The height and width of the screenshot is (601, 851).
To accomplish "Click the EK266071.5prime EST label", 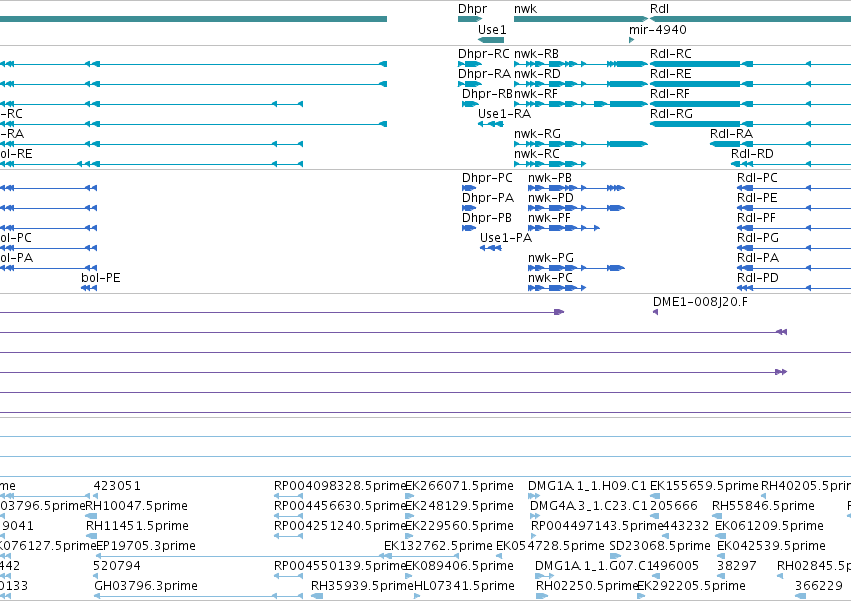I will tap(459, 486).
